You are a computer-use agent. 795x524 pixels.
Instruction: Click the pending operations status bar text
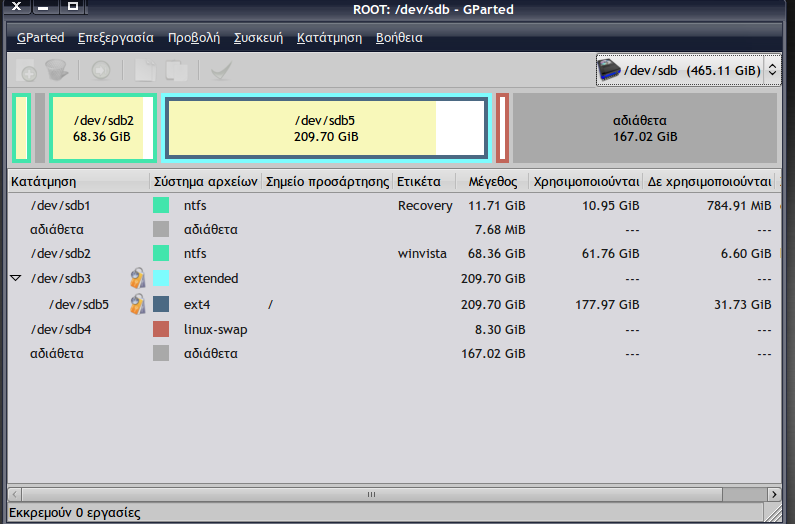pos(75,512)
